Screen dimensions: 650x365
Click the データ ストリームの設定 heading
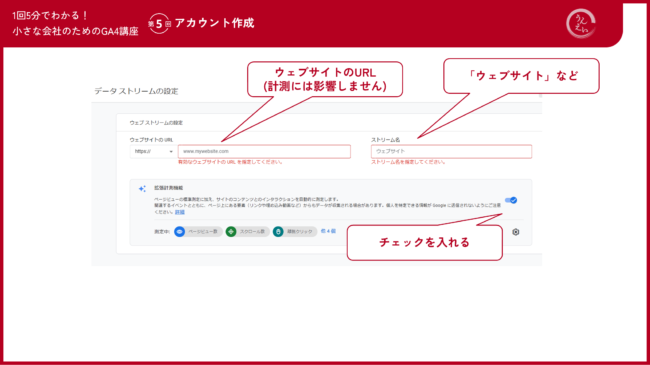(x=136, y=91)
